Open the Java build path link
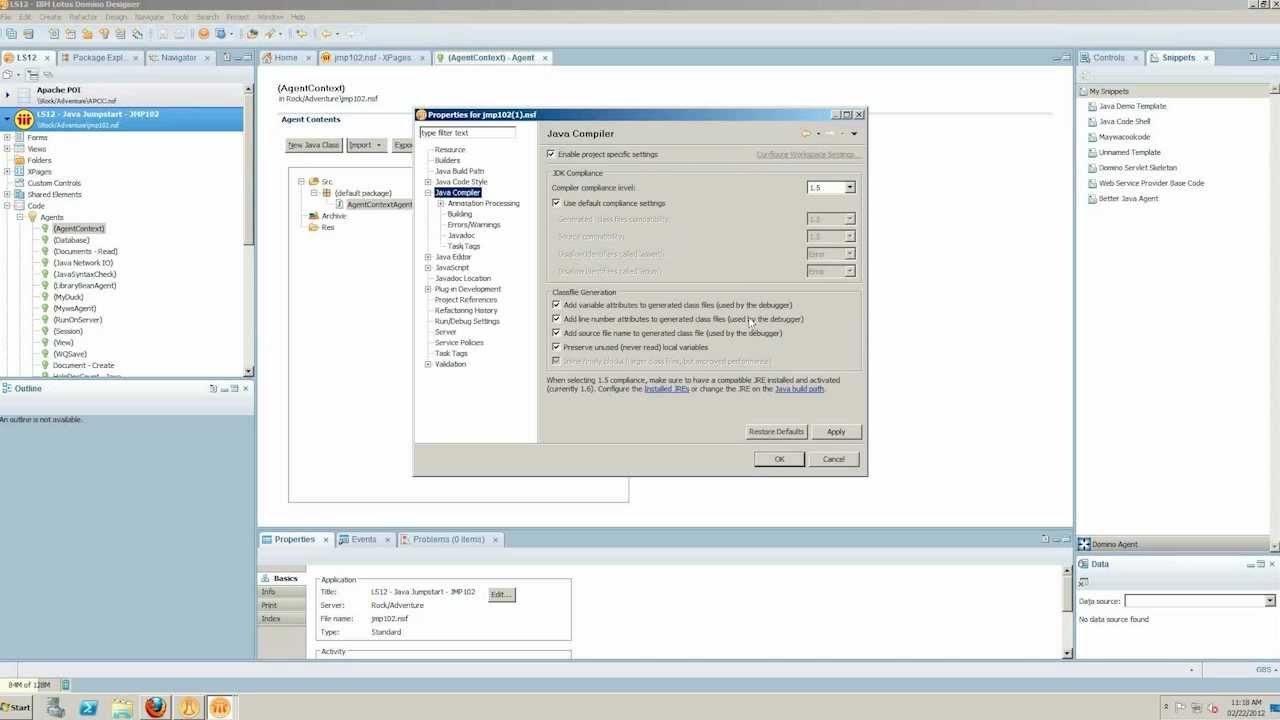 pos(799,389)
